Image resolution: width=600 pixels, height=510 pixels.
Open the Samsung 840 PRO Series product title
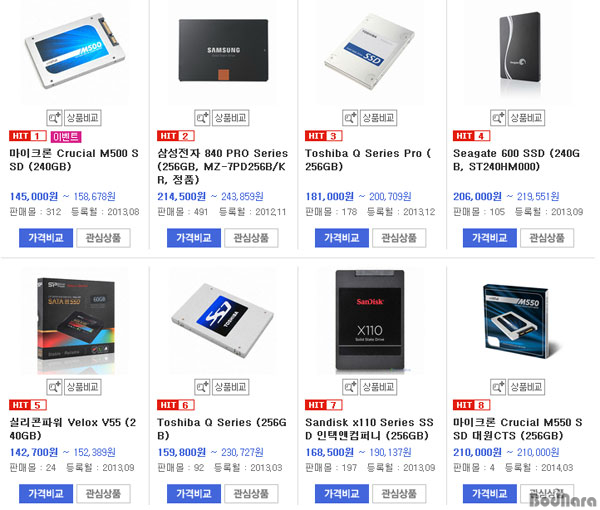click(222, 166)
